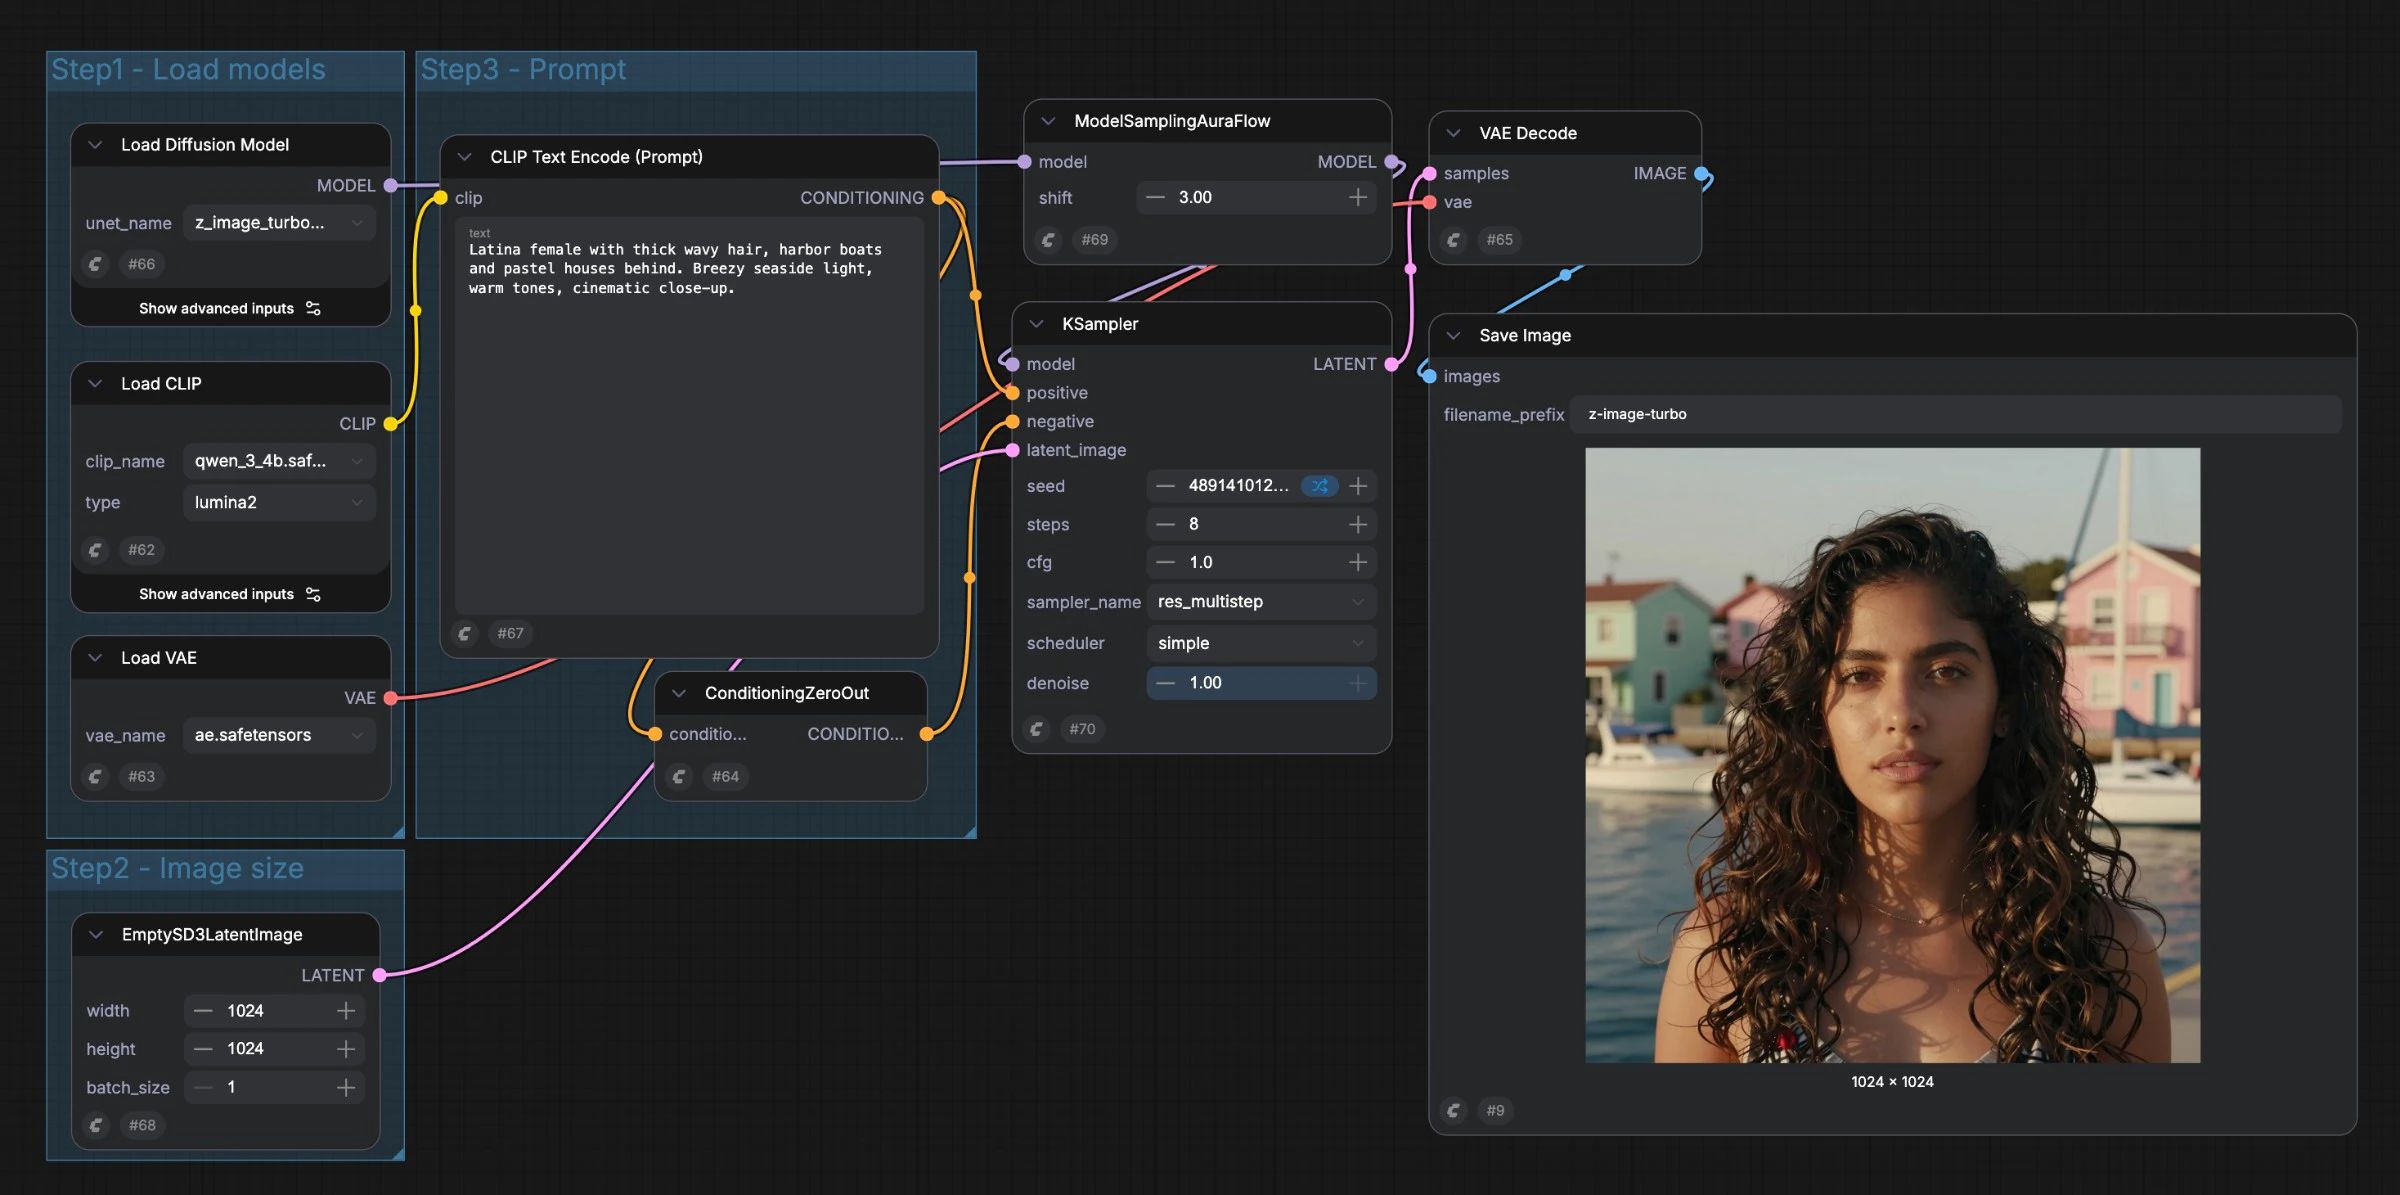The image size is (2400, 1195).
Task: Randomize the seed with the blue shuffle icon
Action: [1319, 486]
